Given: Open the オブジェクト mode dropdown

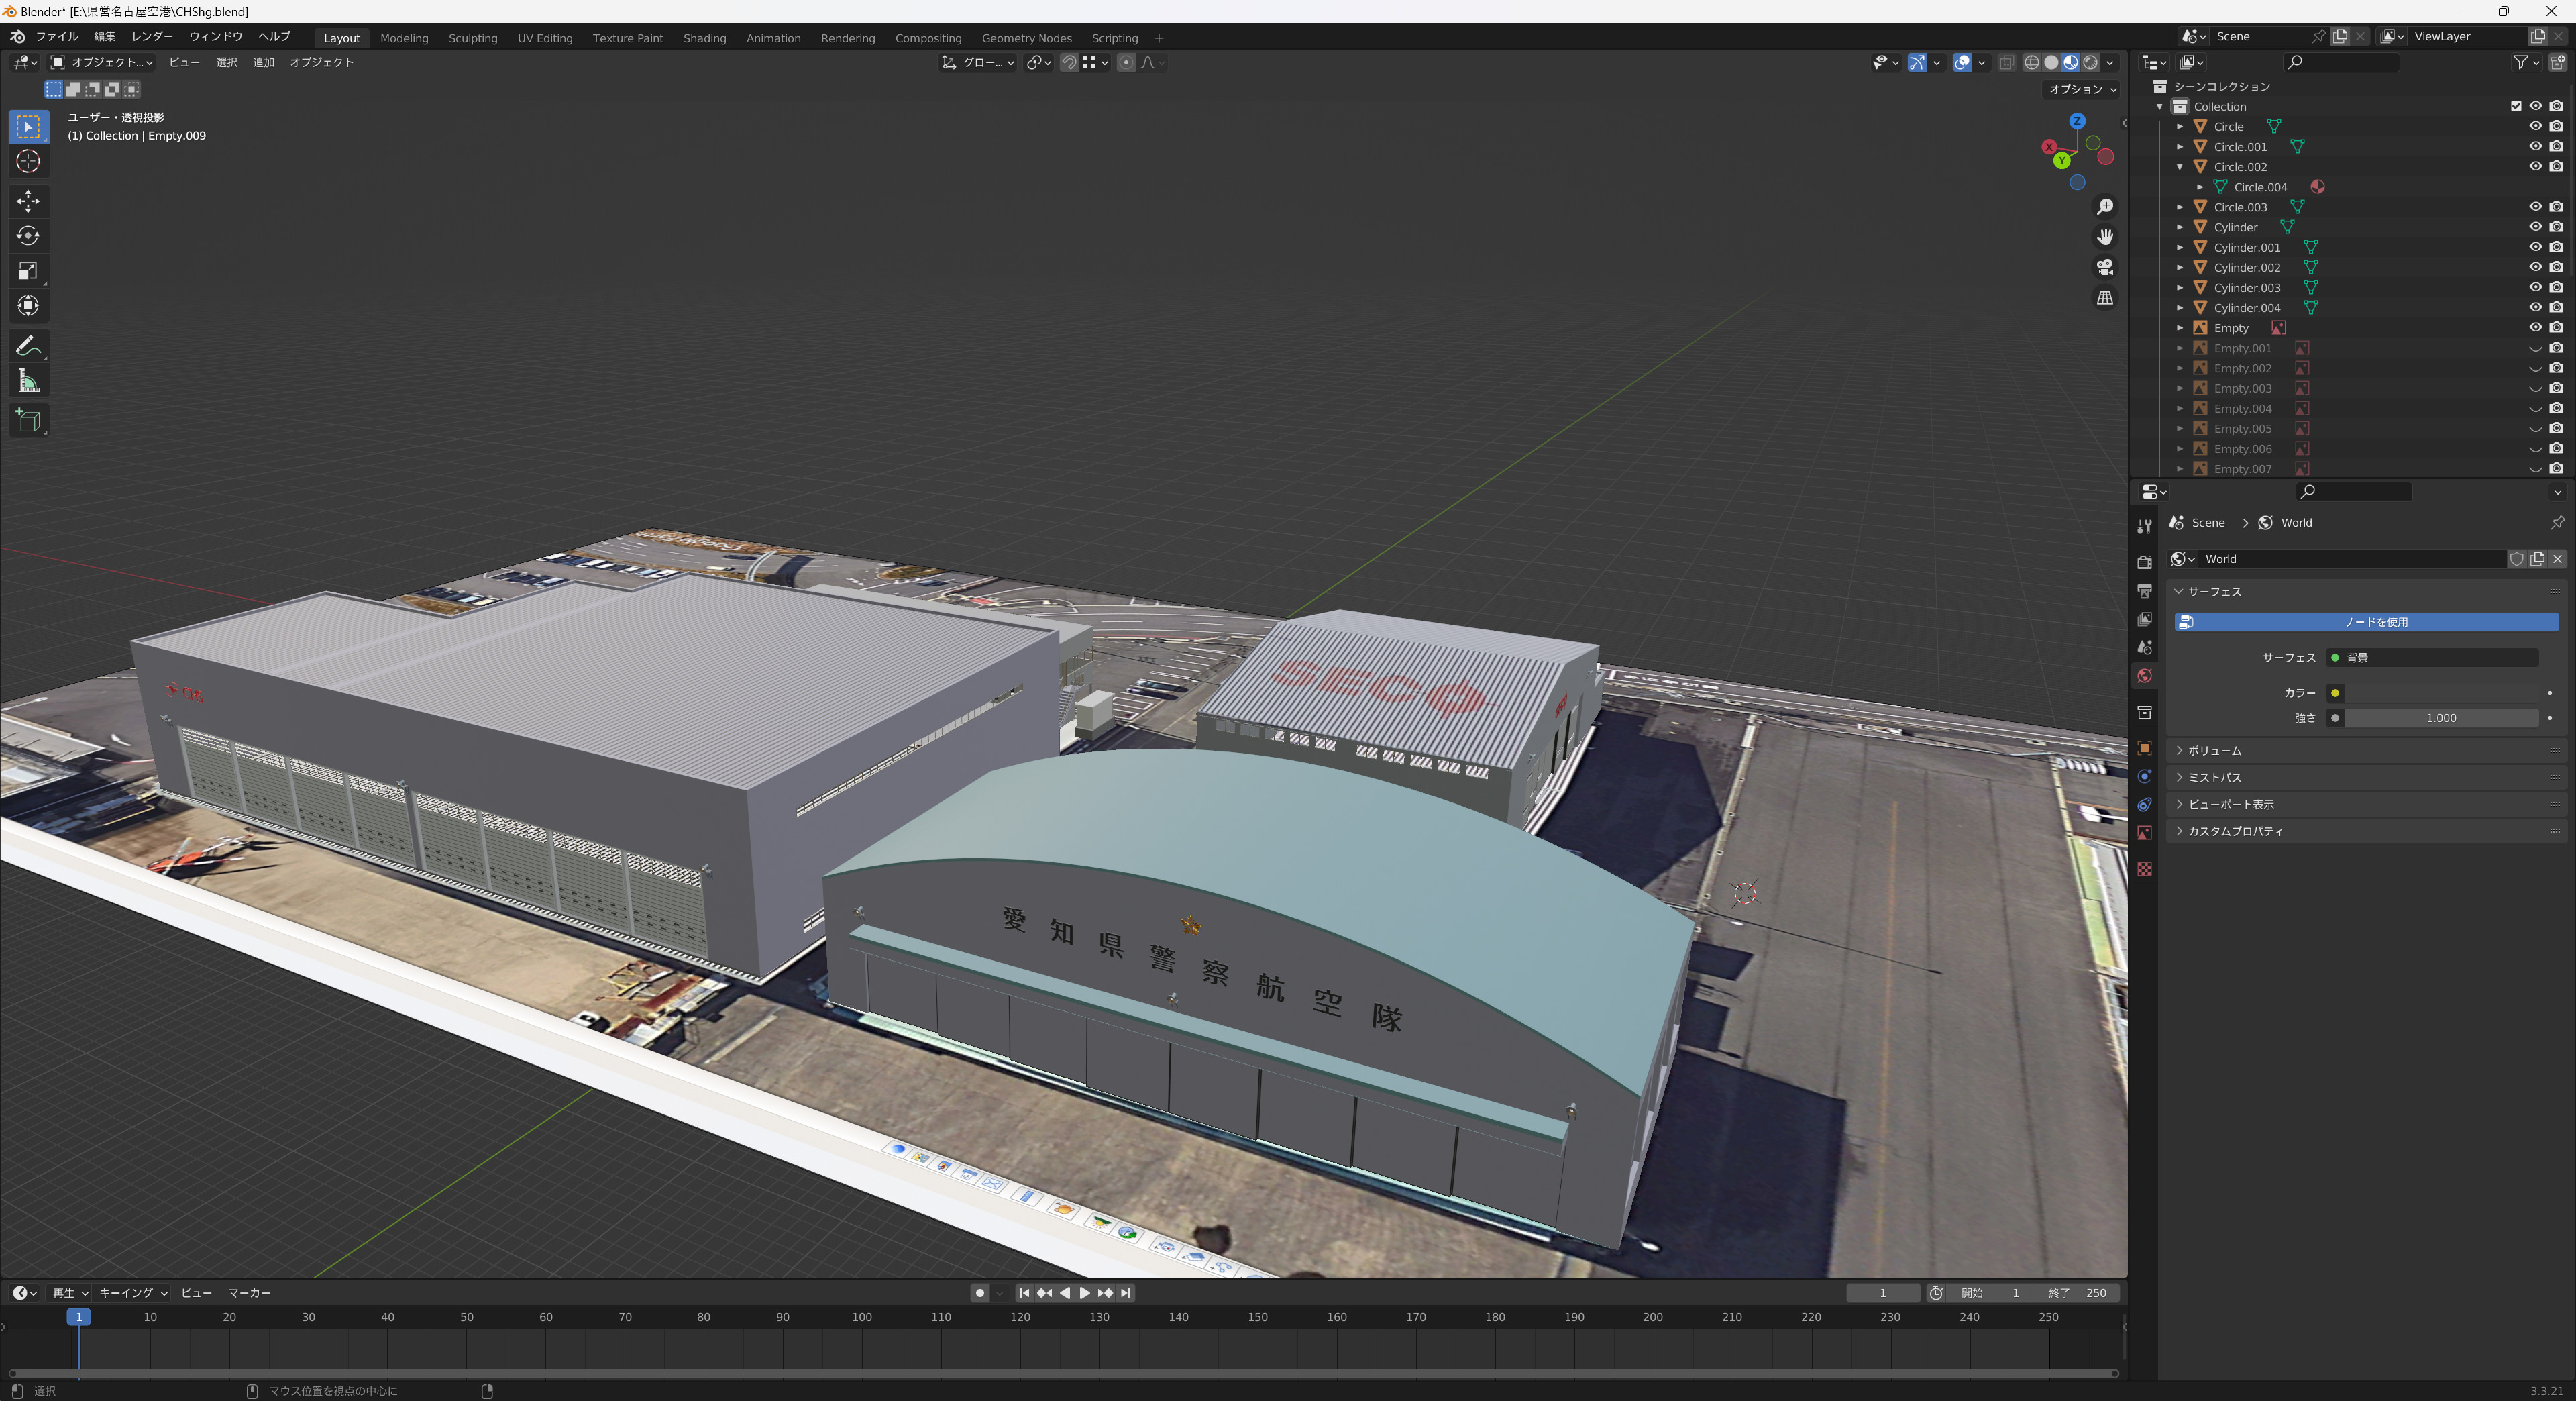Looking at the screenshot, I should pyautogui.click(x=102, y=62).
